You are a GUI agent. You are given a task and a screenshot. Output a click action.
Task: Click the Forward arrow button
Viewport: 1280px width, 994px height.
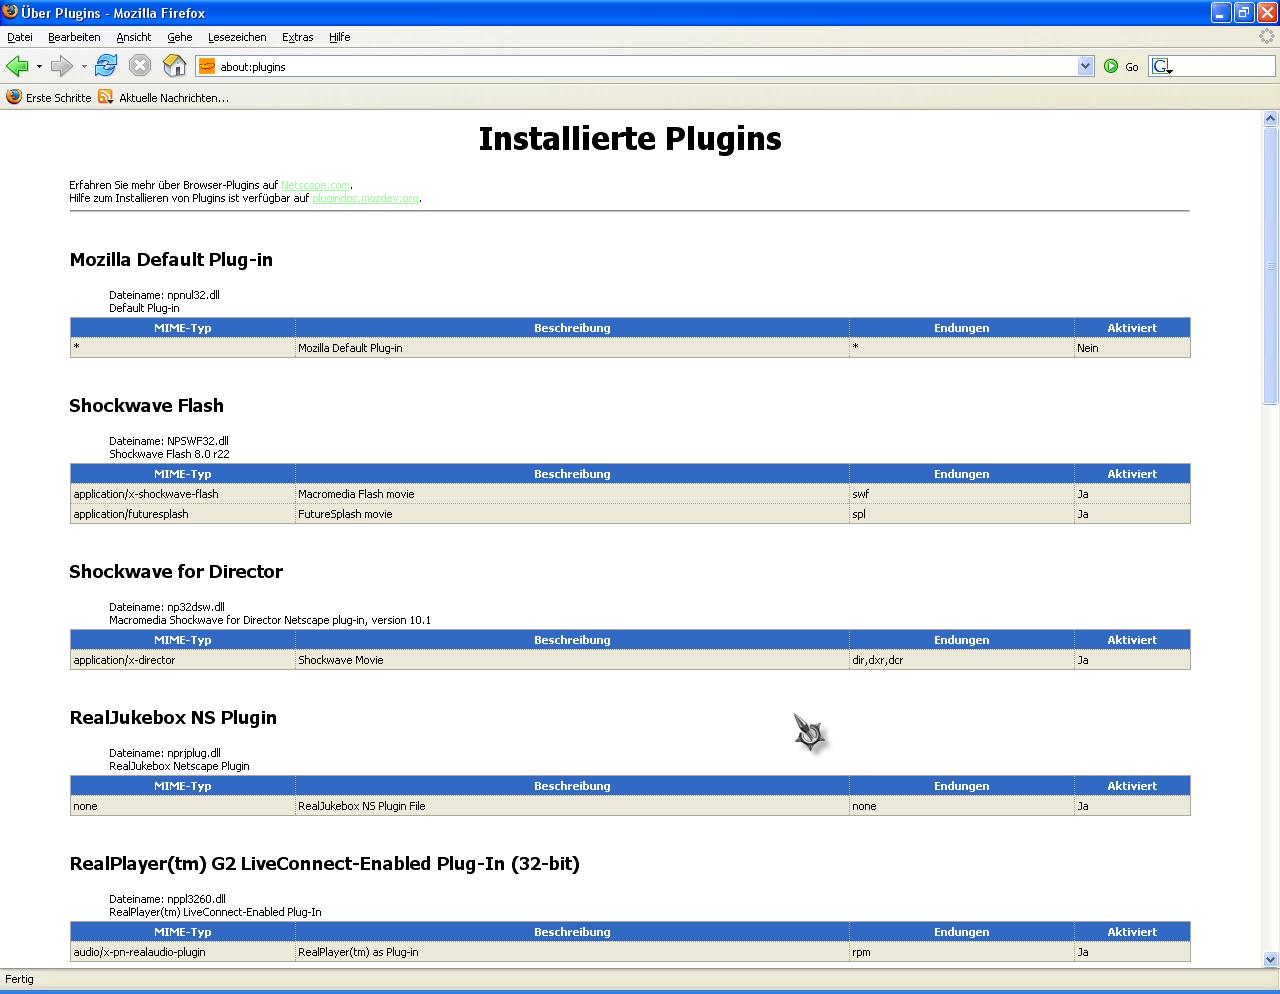[x=62, y=66]
